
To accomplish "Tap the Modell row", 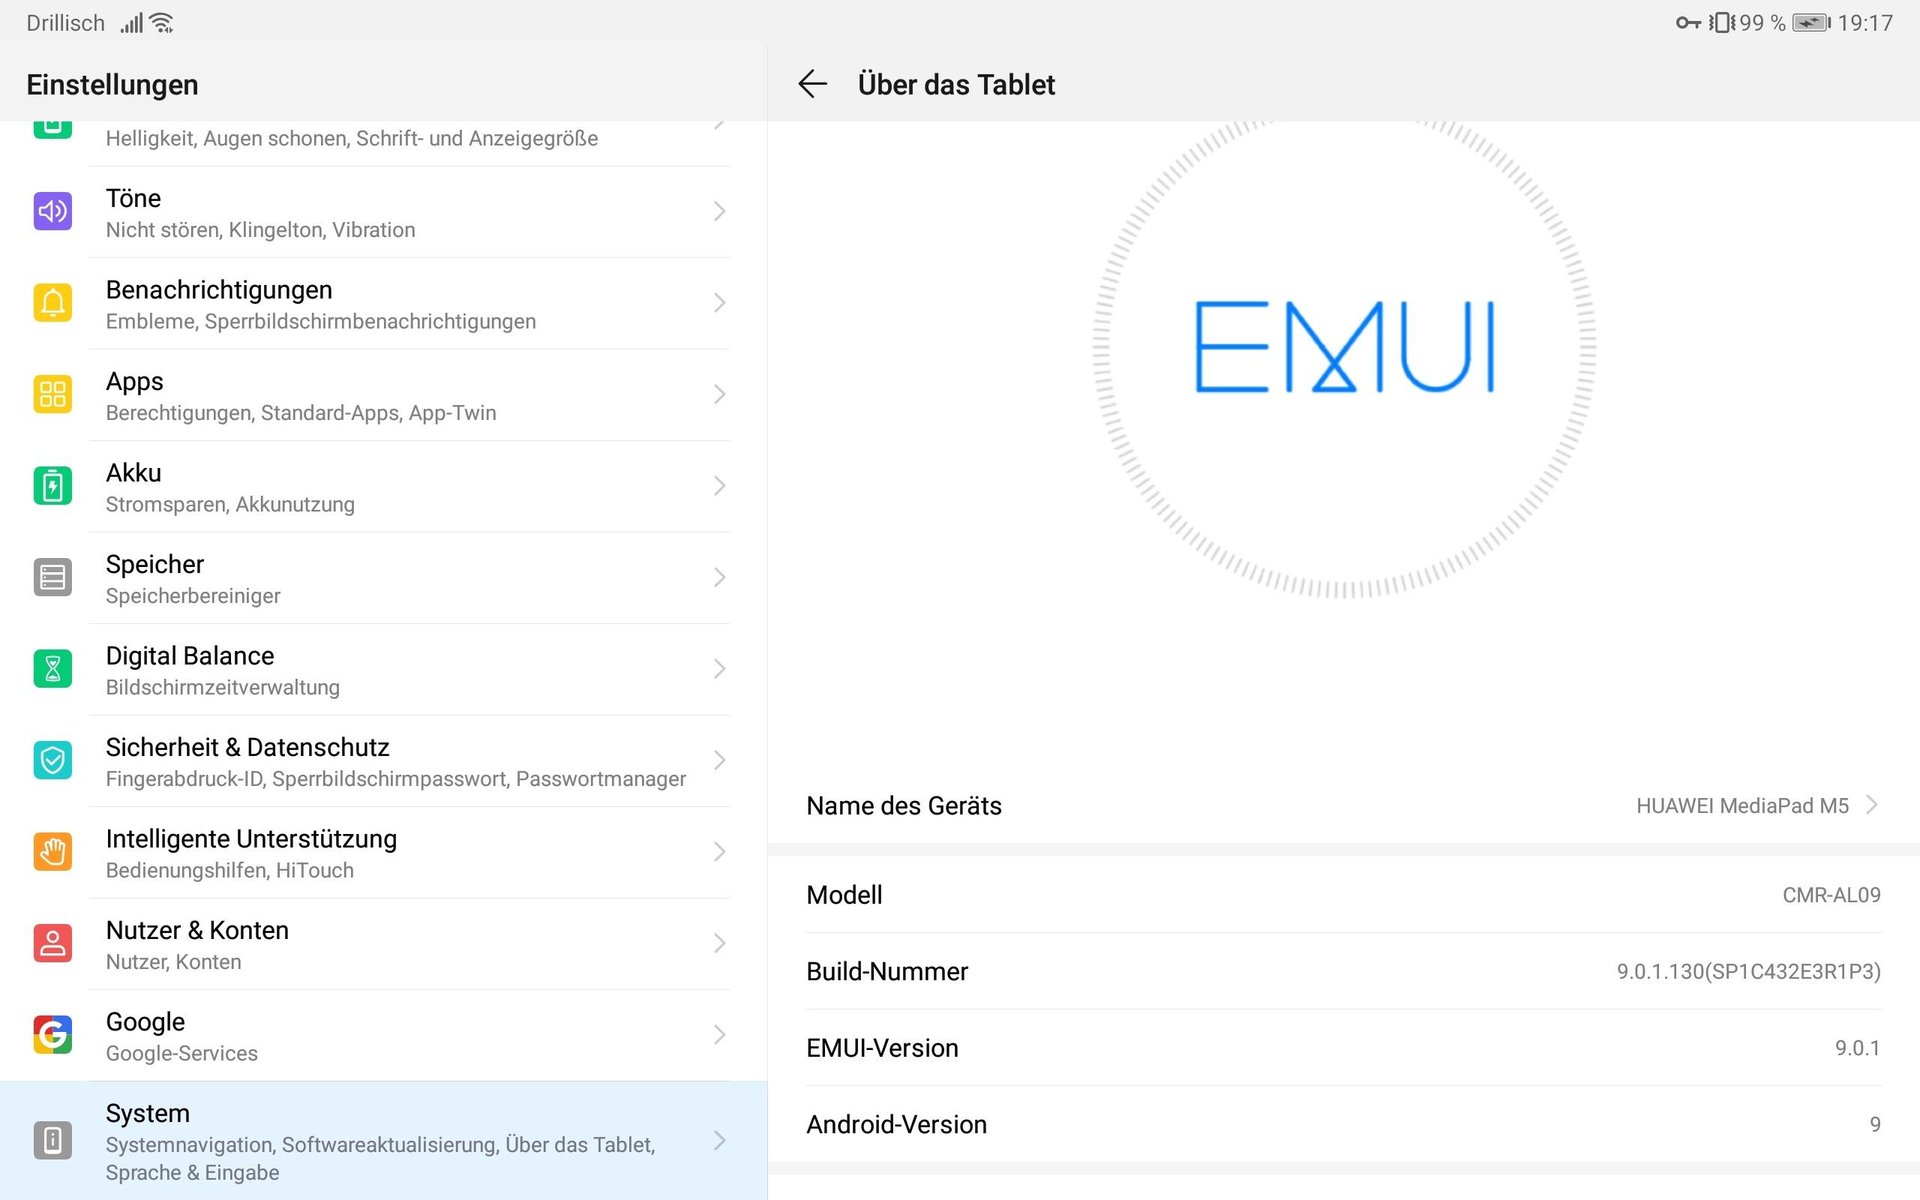I will (x=1343, y=895).
